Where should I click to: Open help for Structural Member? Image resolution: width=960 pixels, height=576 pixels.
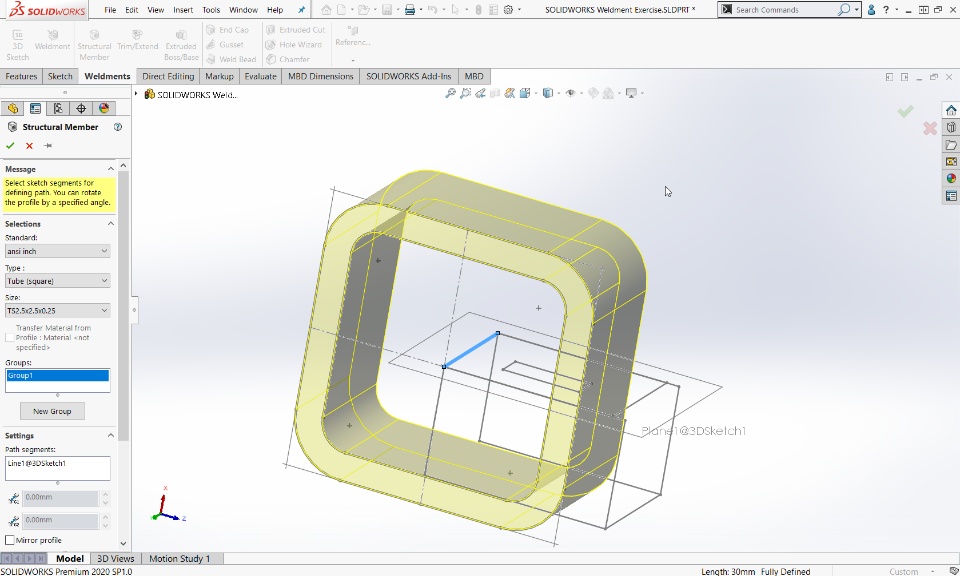[118, 127]
